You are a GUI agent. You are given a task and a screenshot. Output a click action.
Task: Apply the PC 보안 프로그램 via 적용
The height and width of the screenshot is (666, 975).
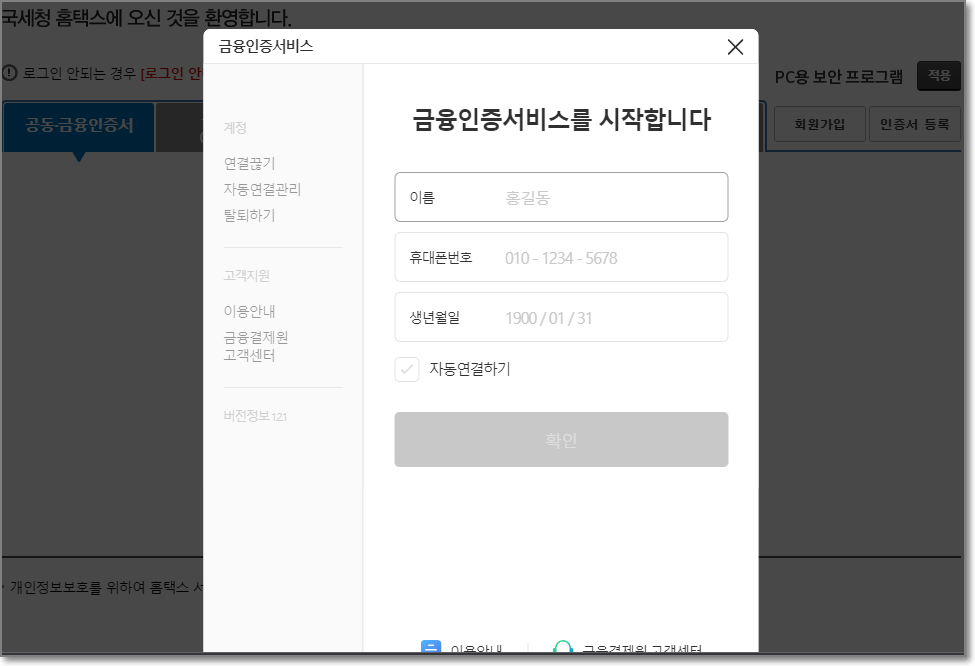coord(938,75)
